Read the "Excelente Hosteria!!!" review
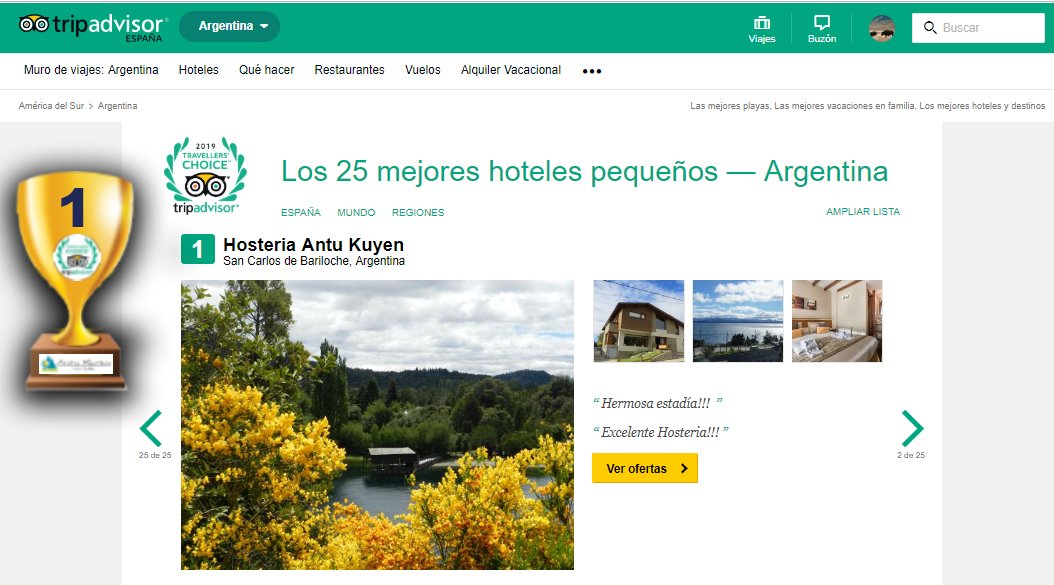The width and height of the screenshot is (1054, 585). pyautogui.click(x=661, y=432)
